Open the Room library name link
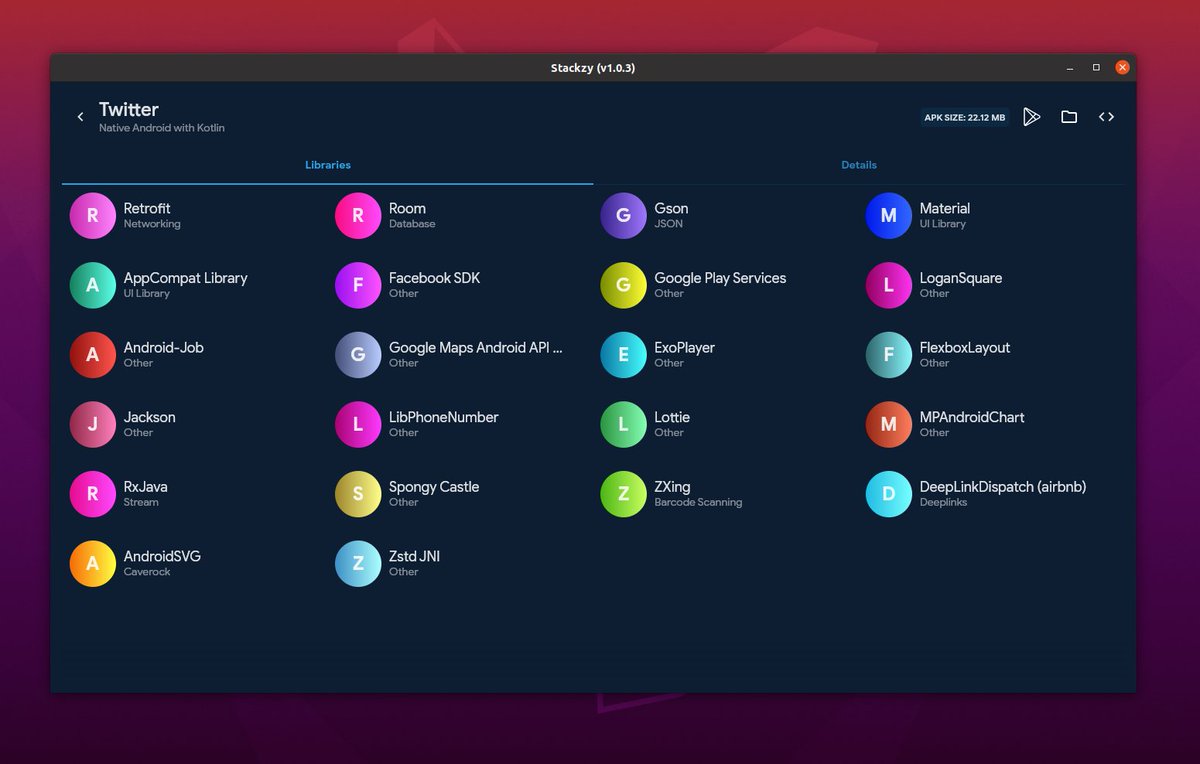This screenshot has width=1200, height=764. pos(407,208)
